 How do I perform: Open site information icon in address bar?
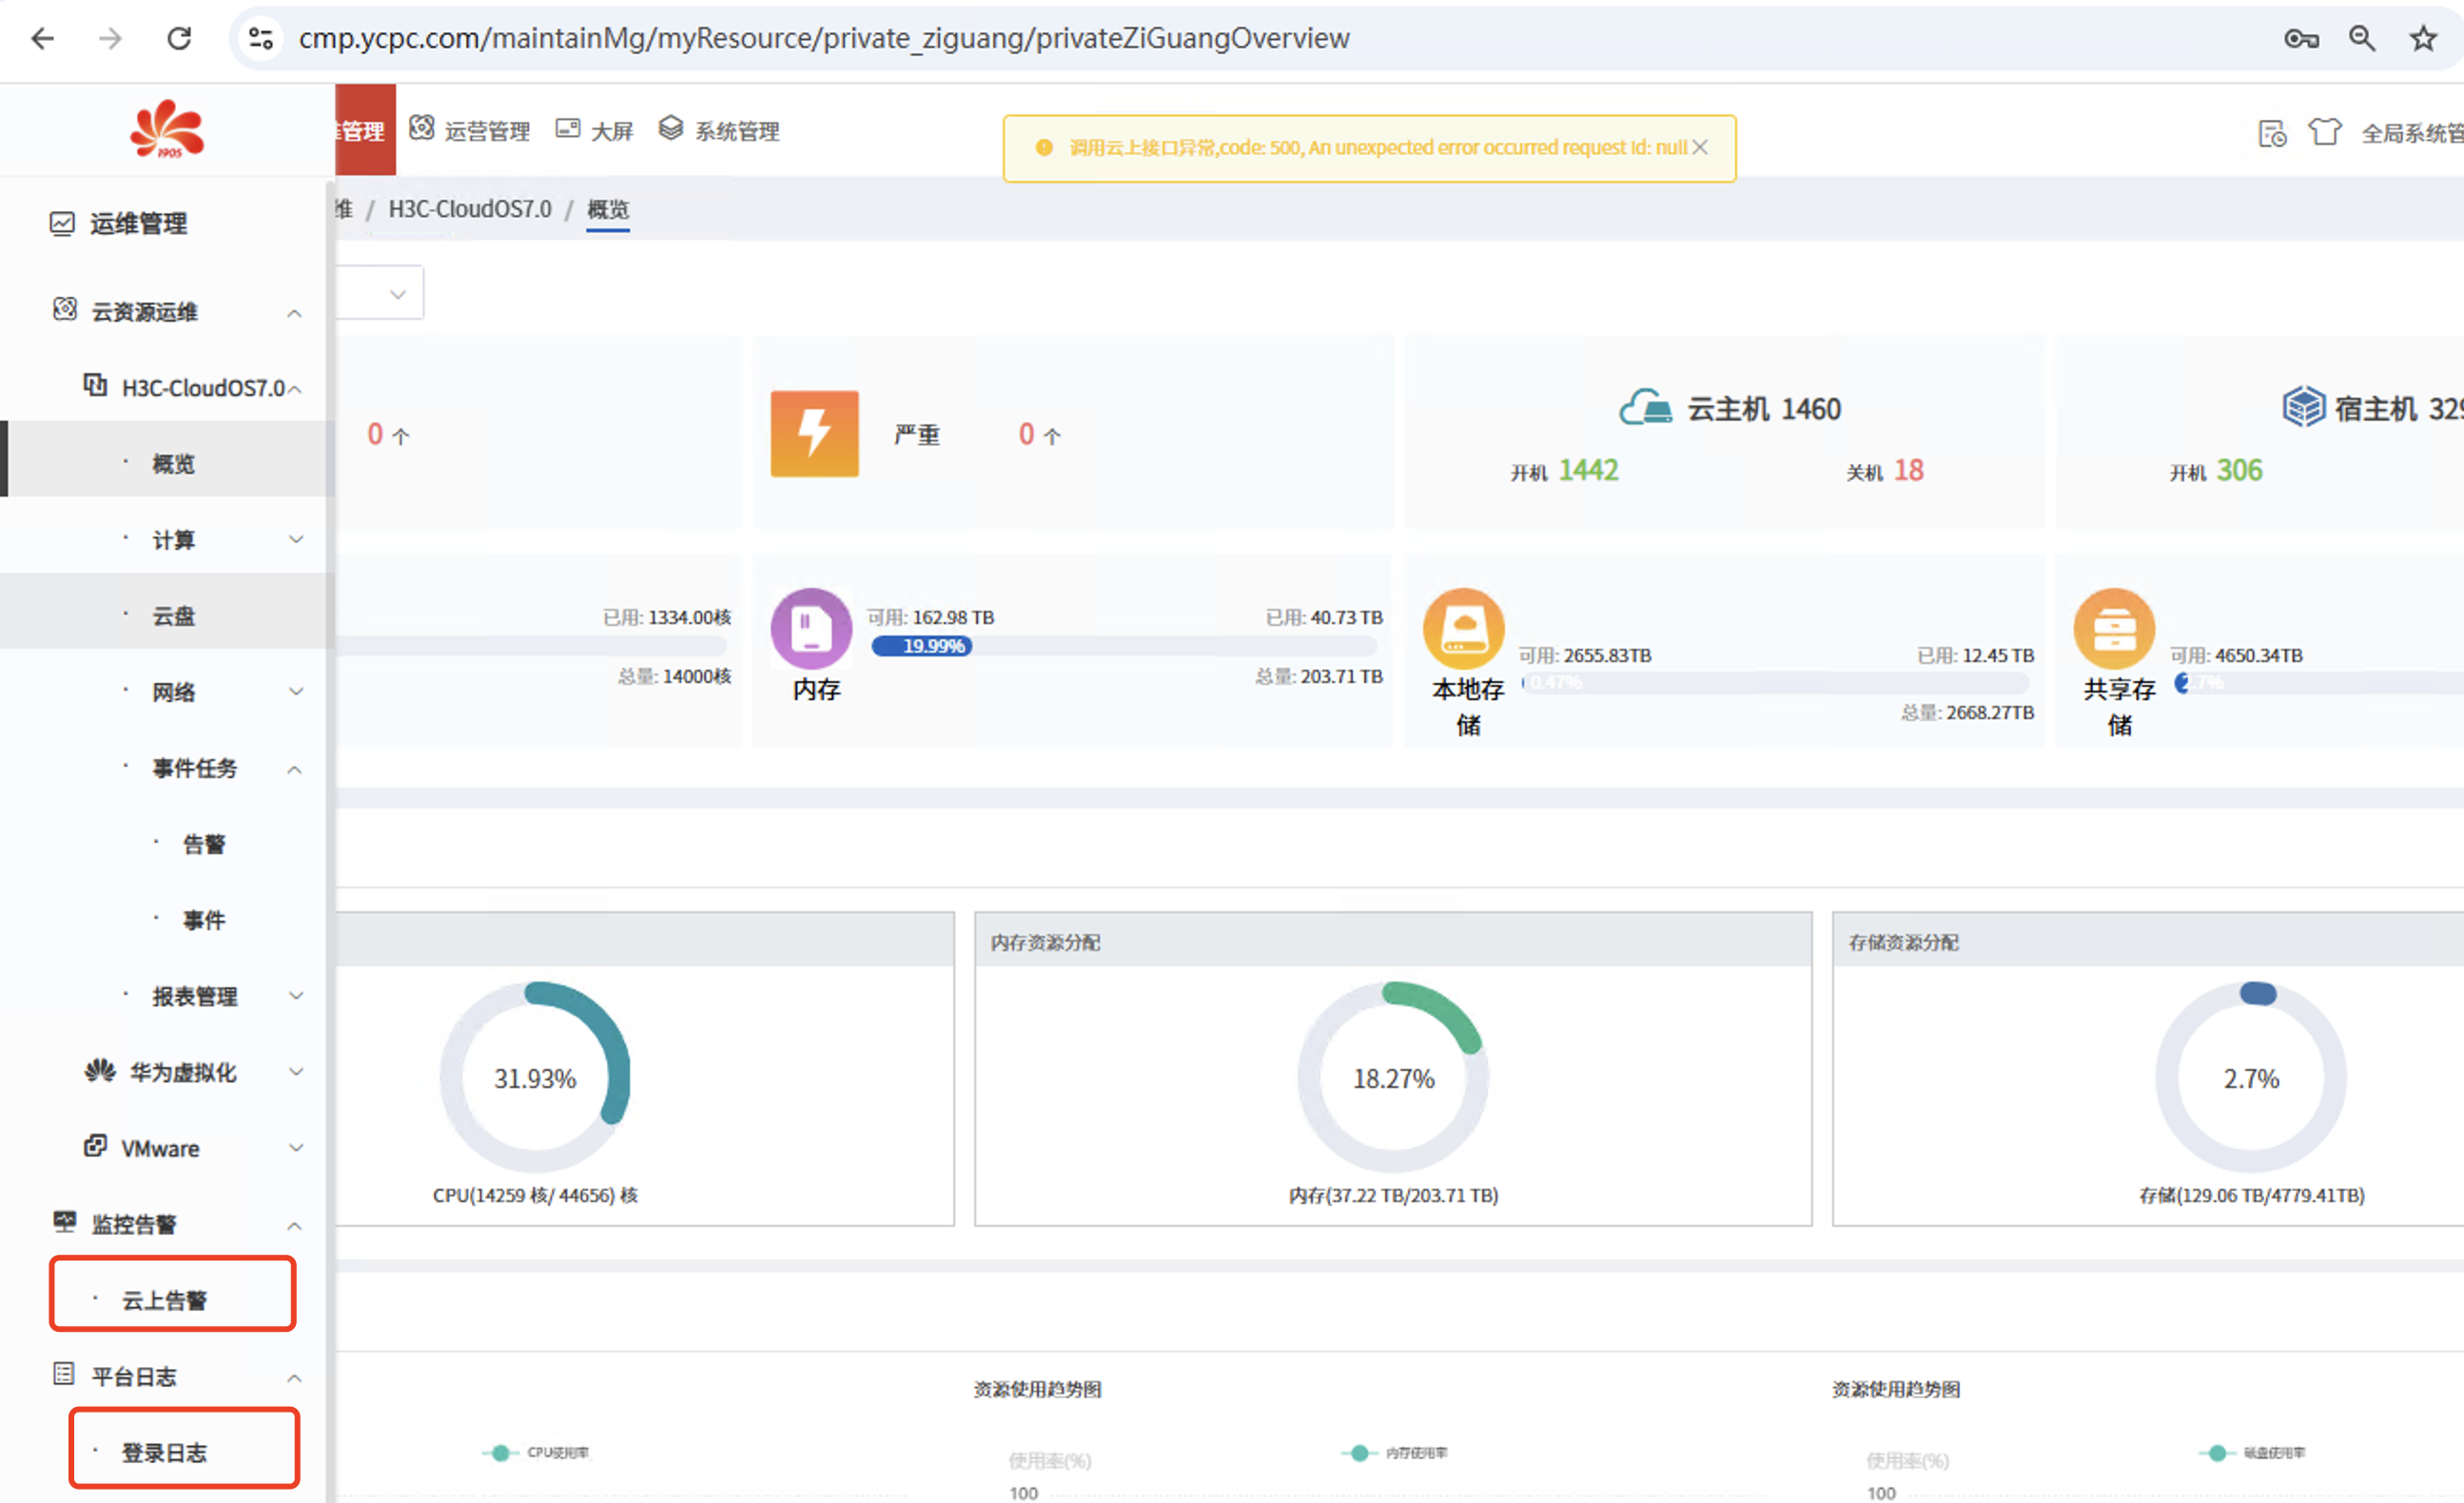(261, 39)
